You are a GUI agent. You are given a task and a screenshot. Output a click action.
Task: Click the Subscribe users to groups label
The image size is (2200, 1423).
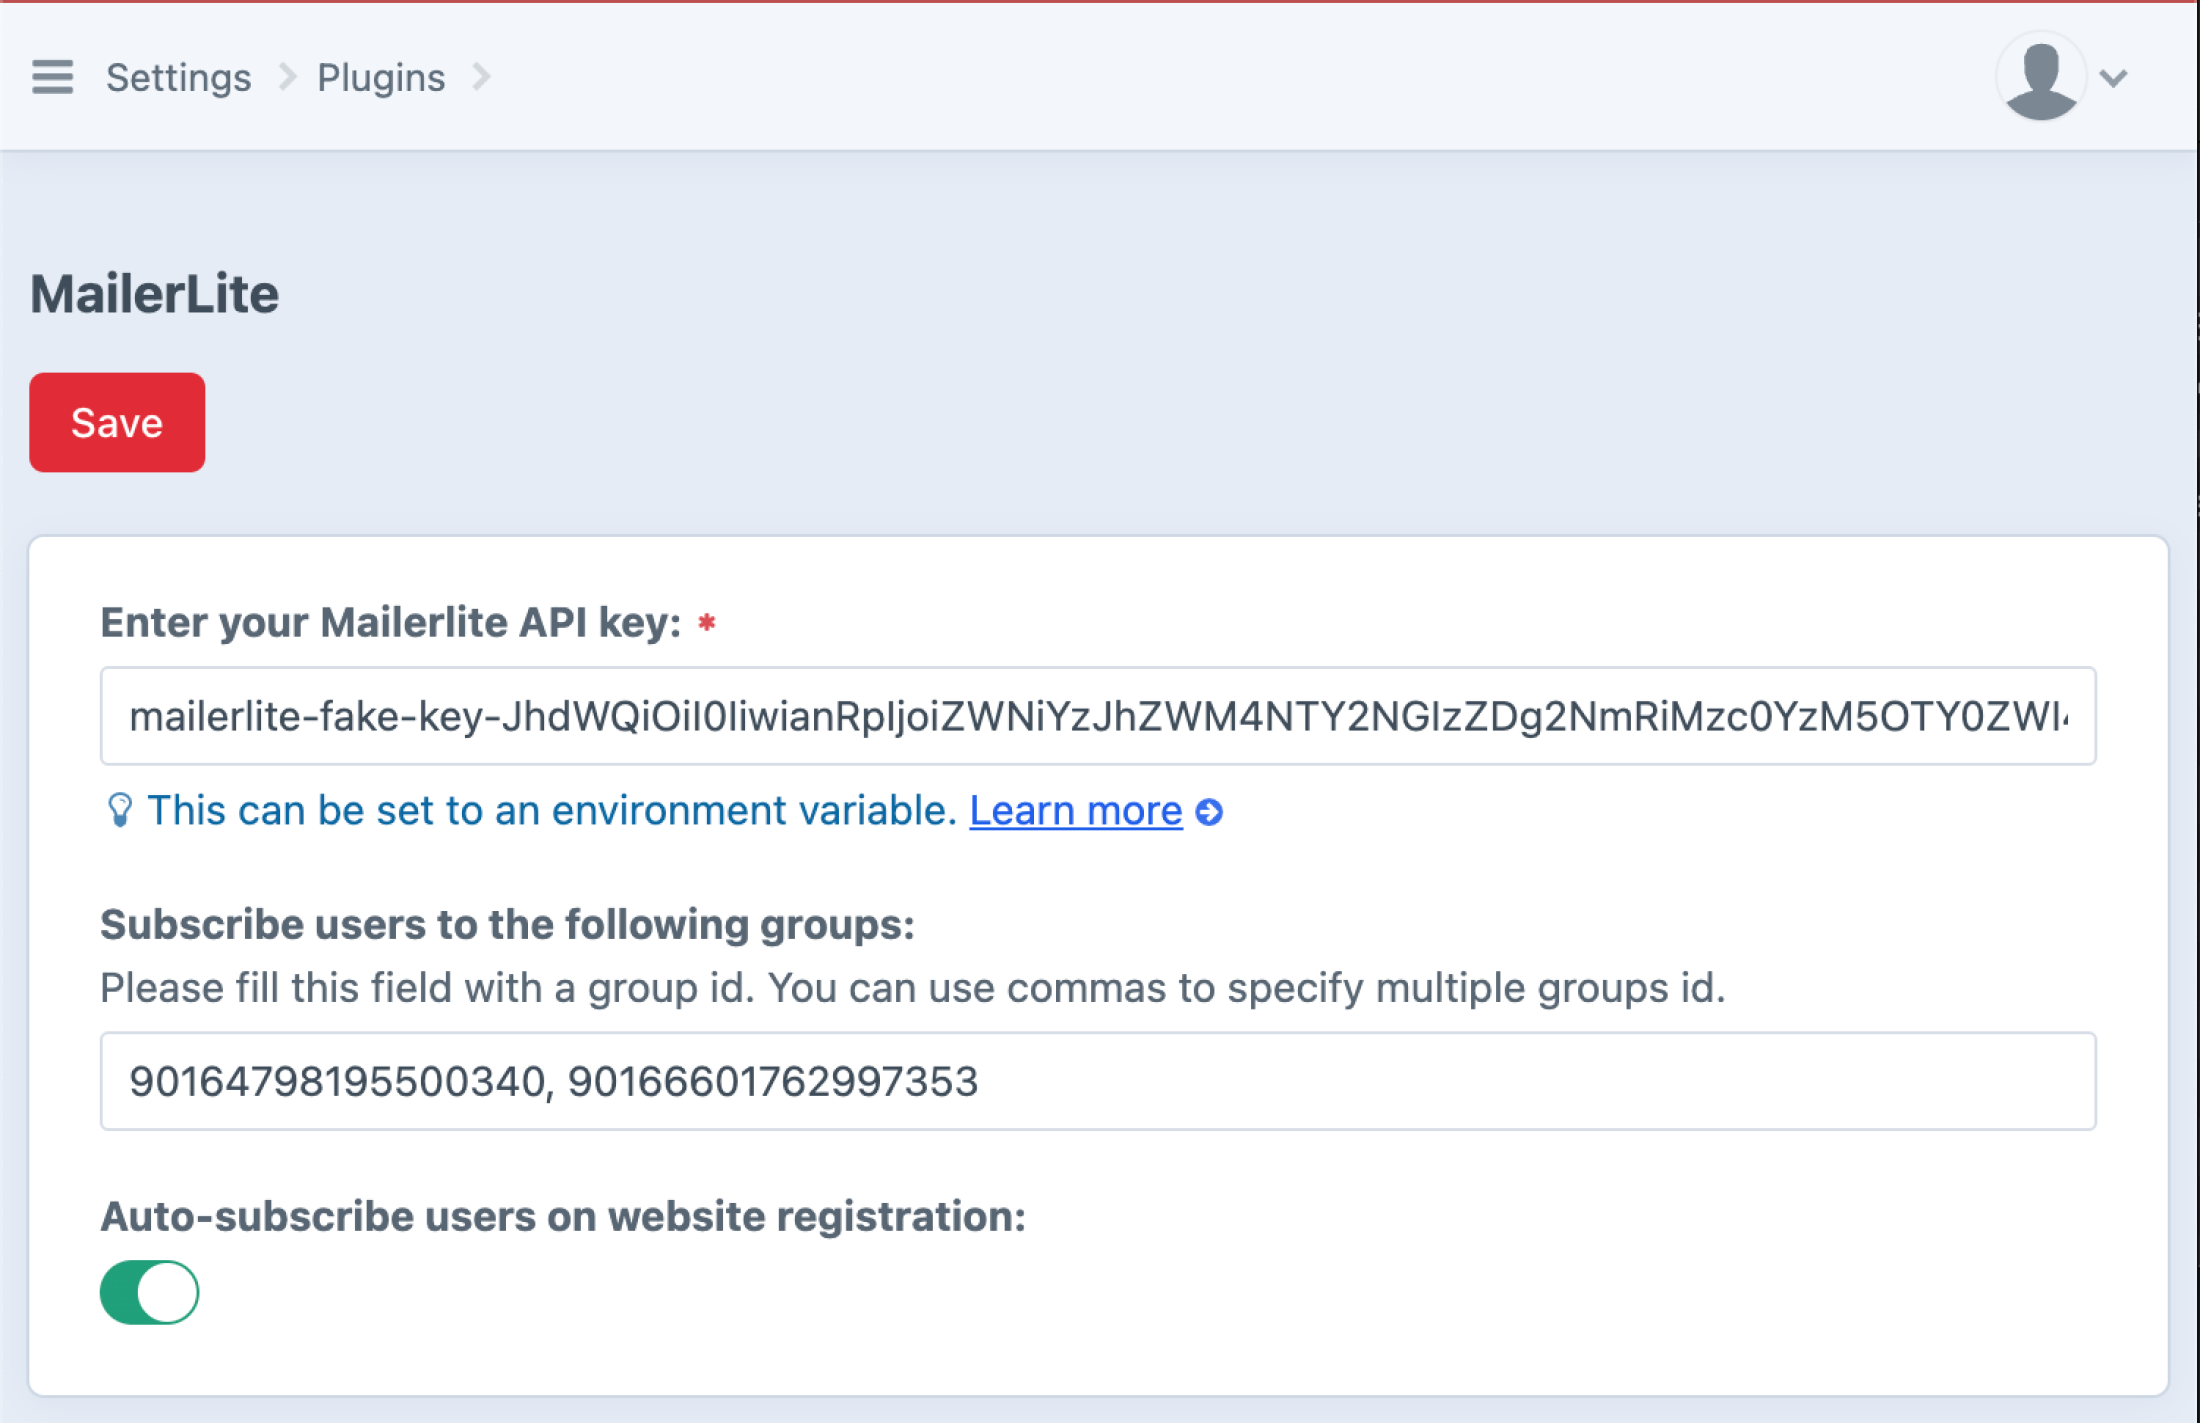click(x=507, y=925)
